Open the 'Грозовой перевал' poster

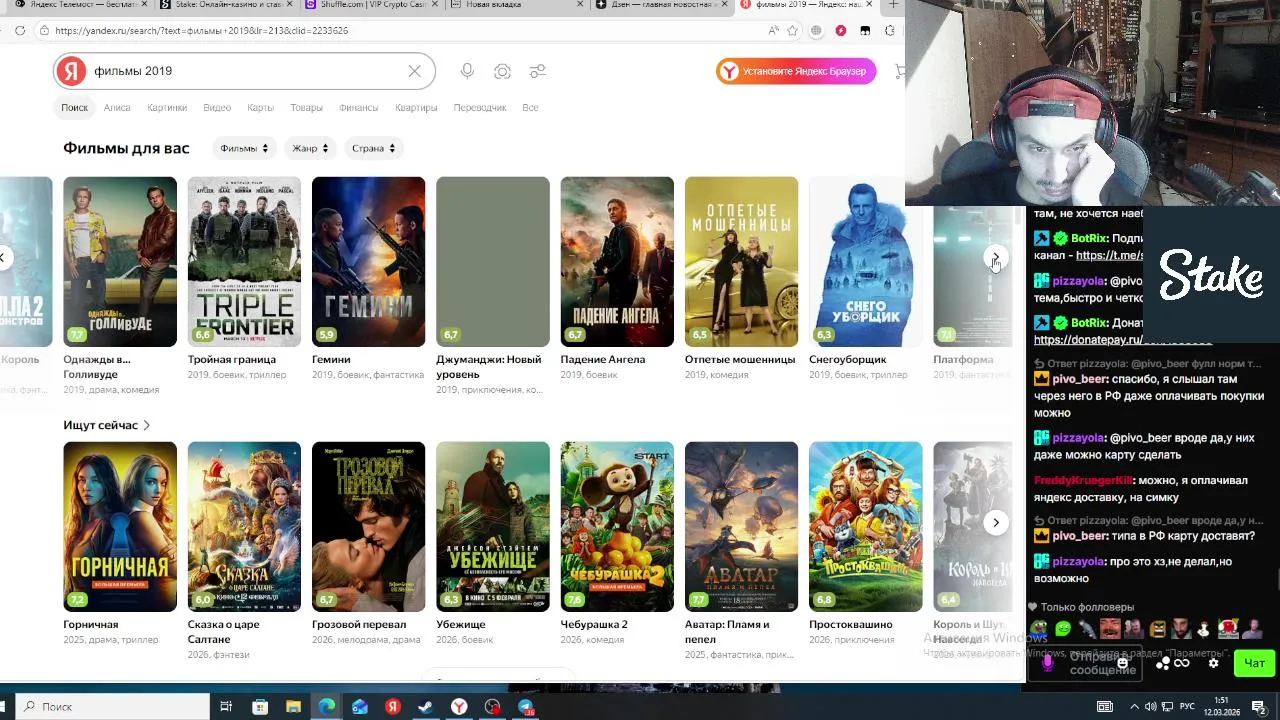pos(368,527)
